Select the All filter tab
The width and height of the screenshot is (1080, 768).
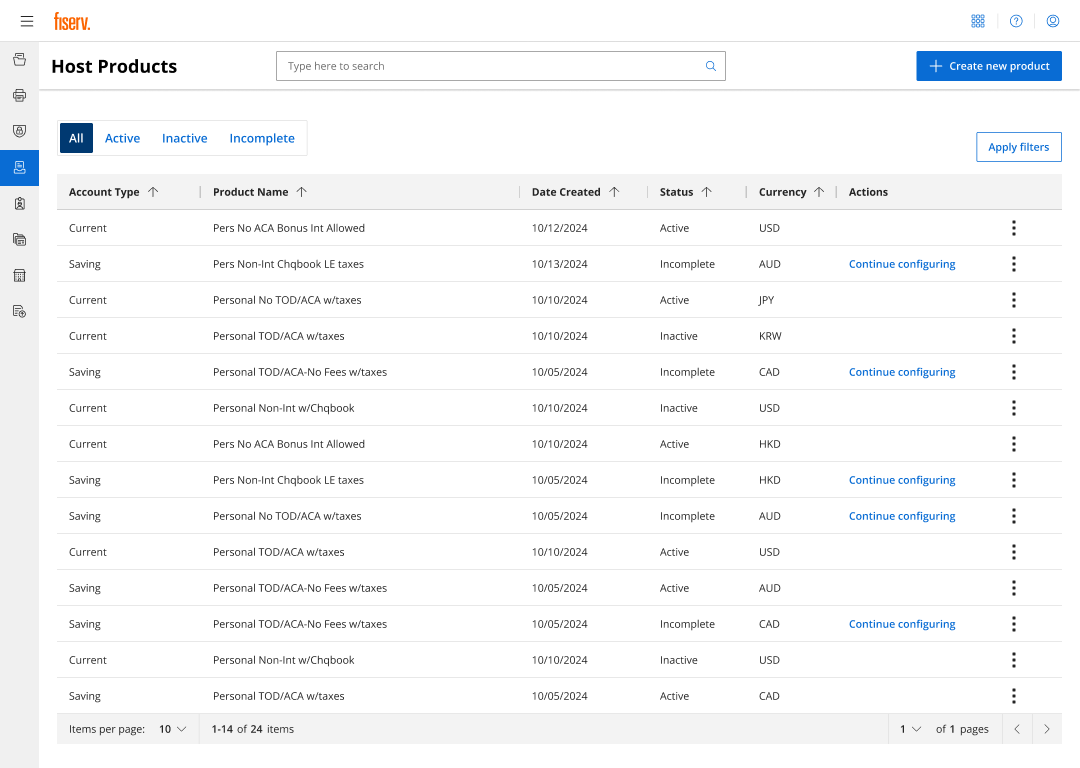76,138
